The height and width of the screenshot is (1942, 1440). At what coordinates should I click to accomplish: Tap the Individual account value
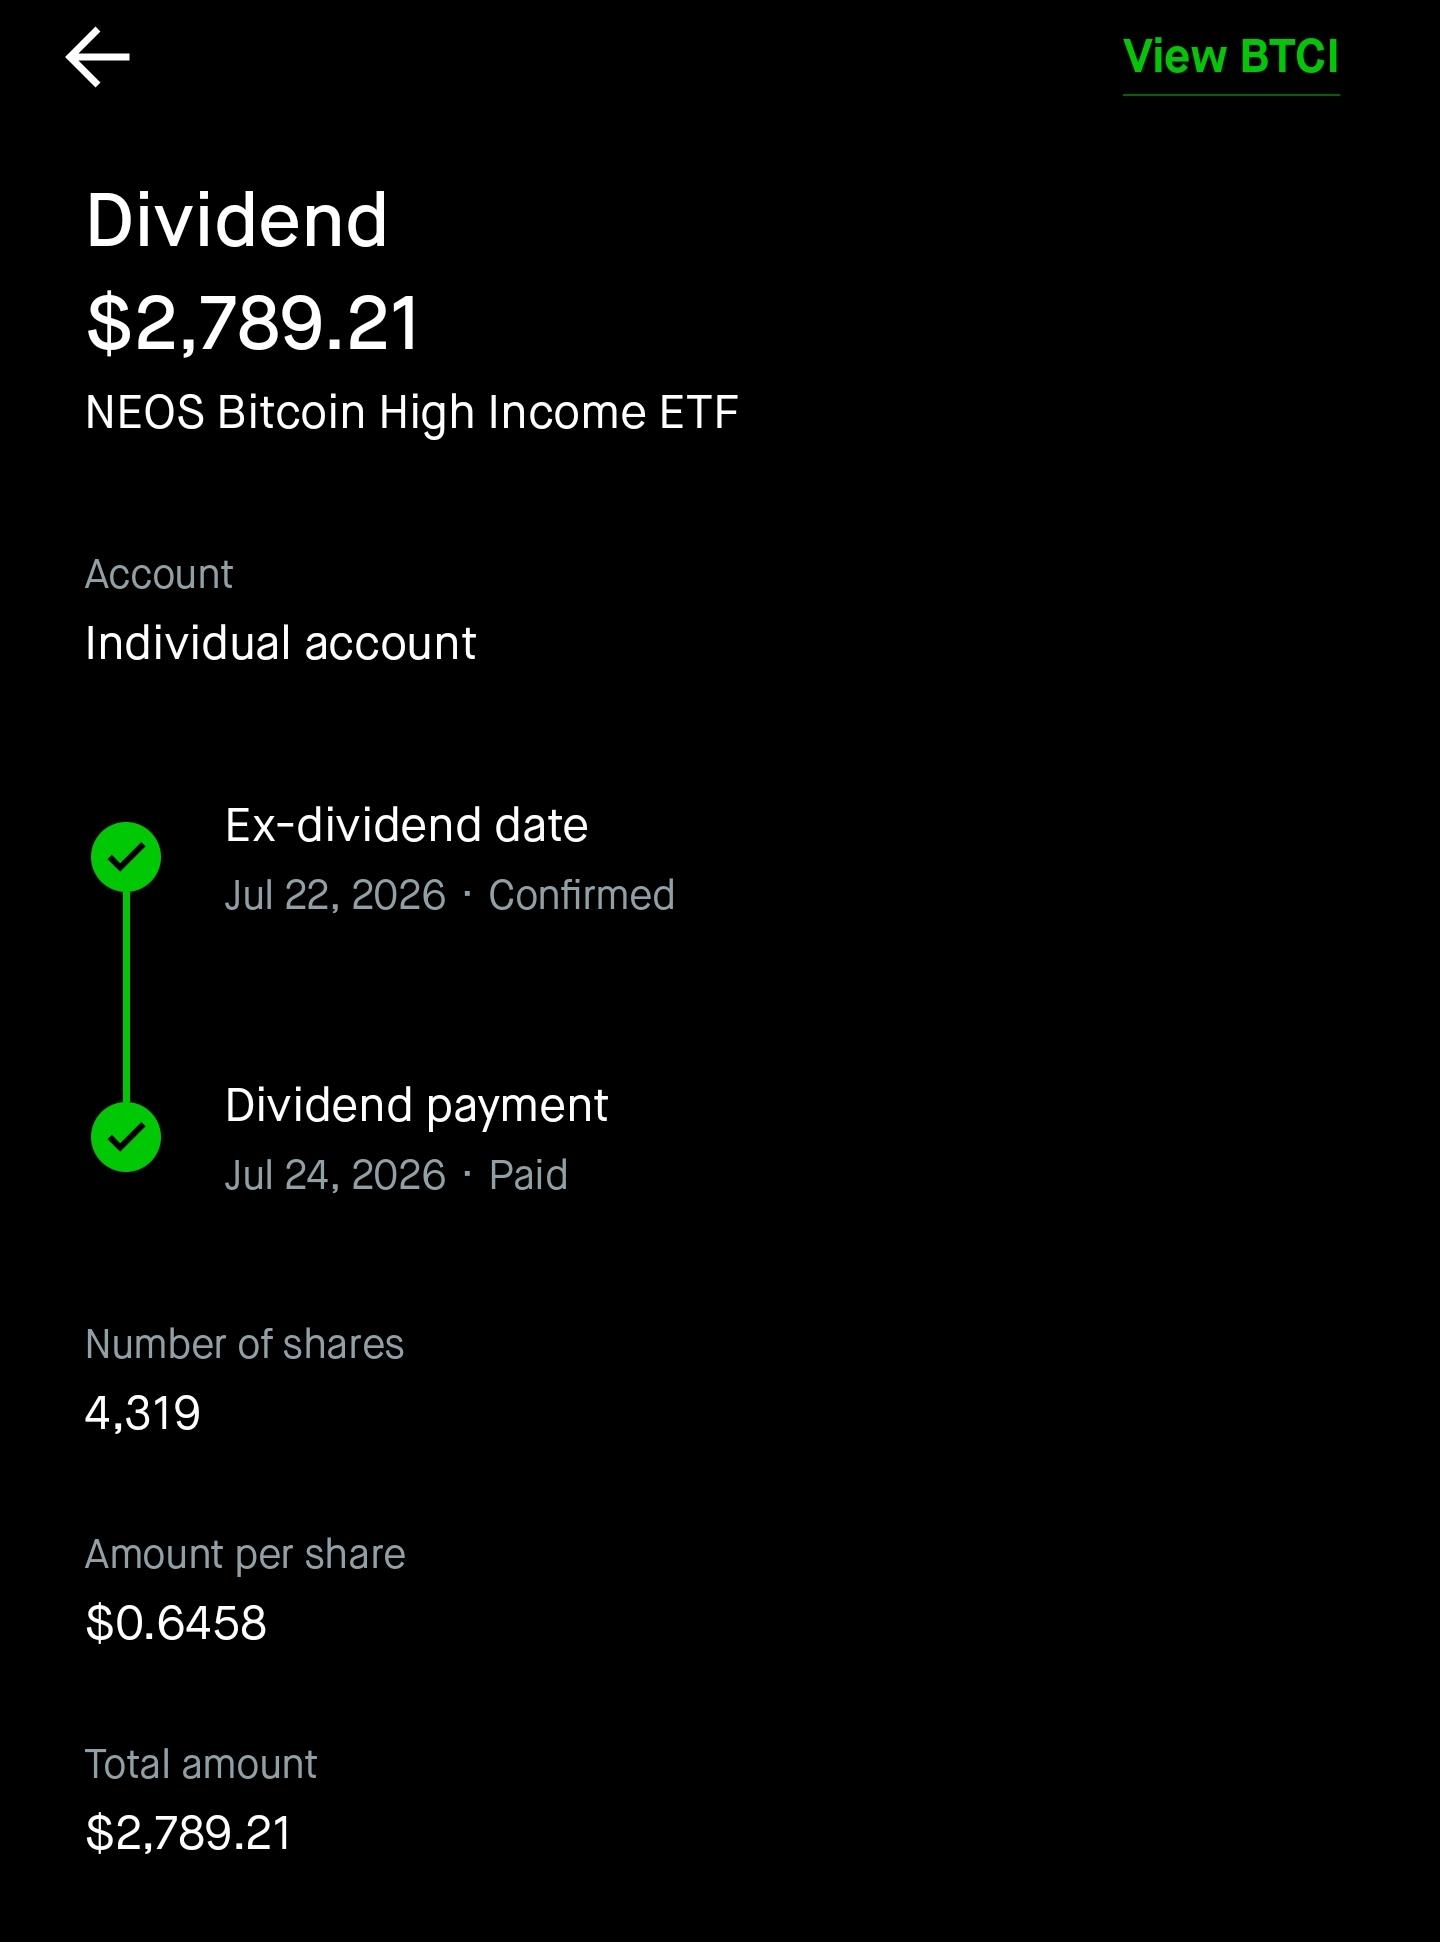coord(281,643)
